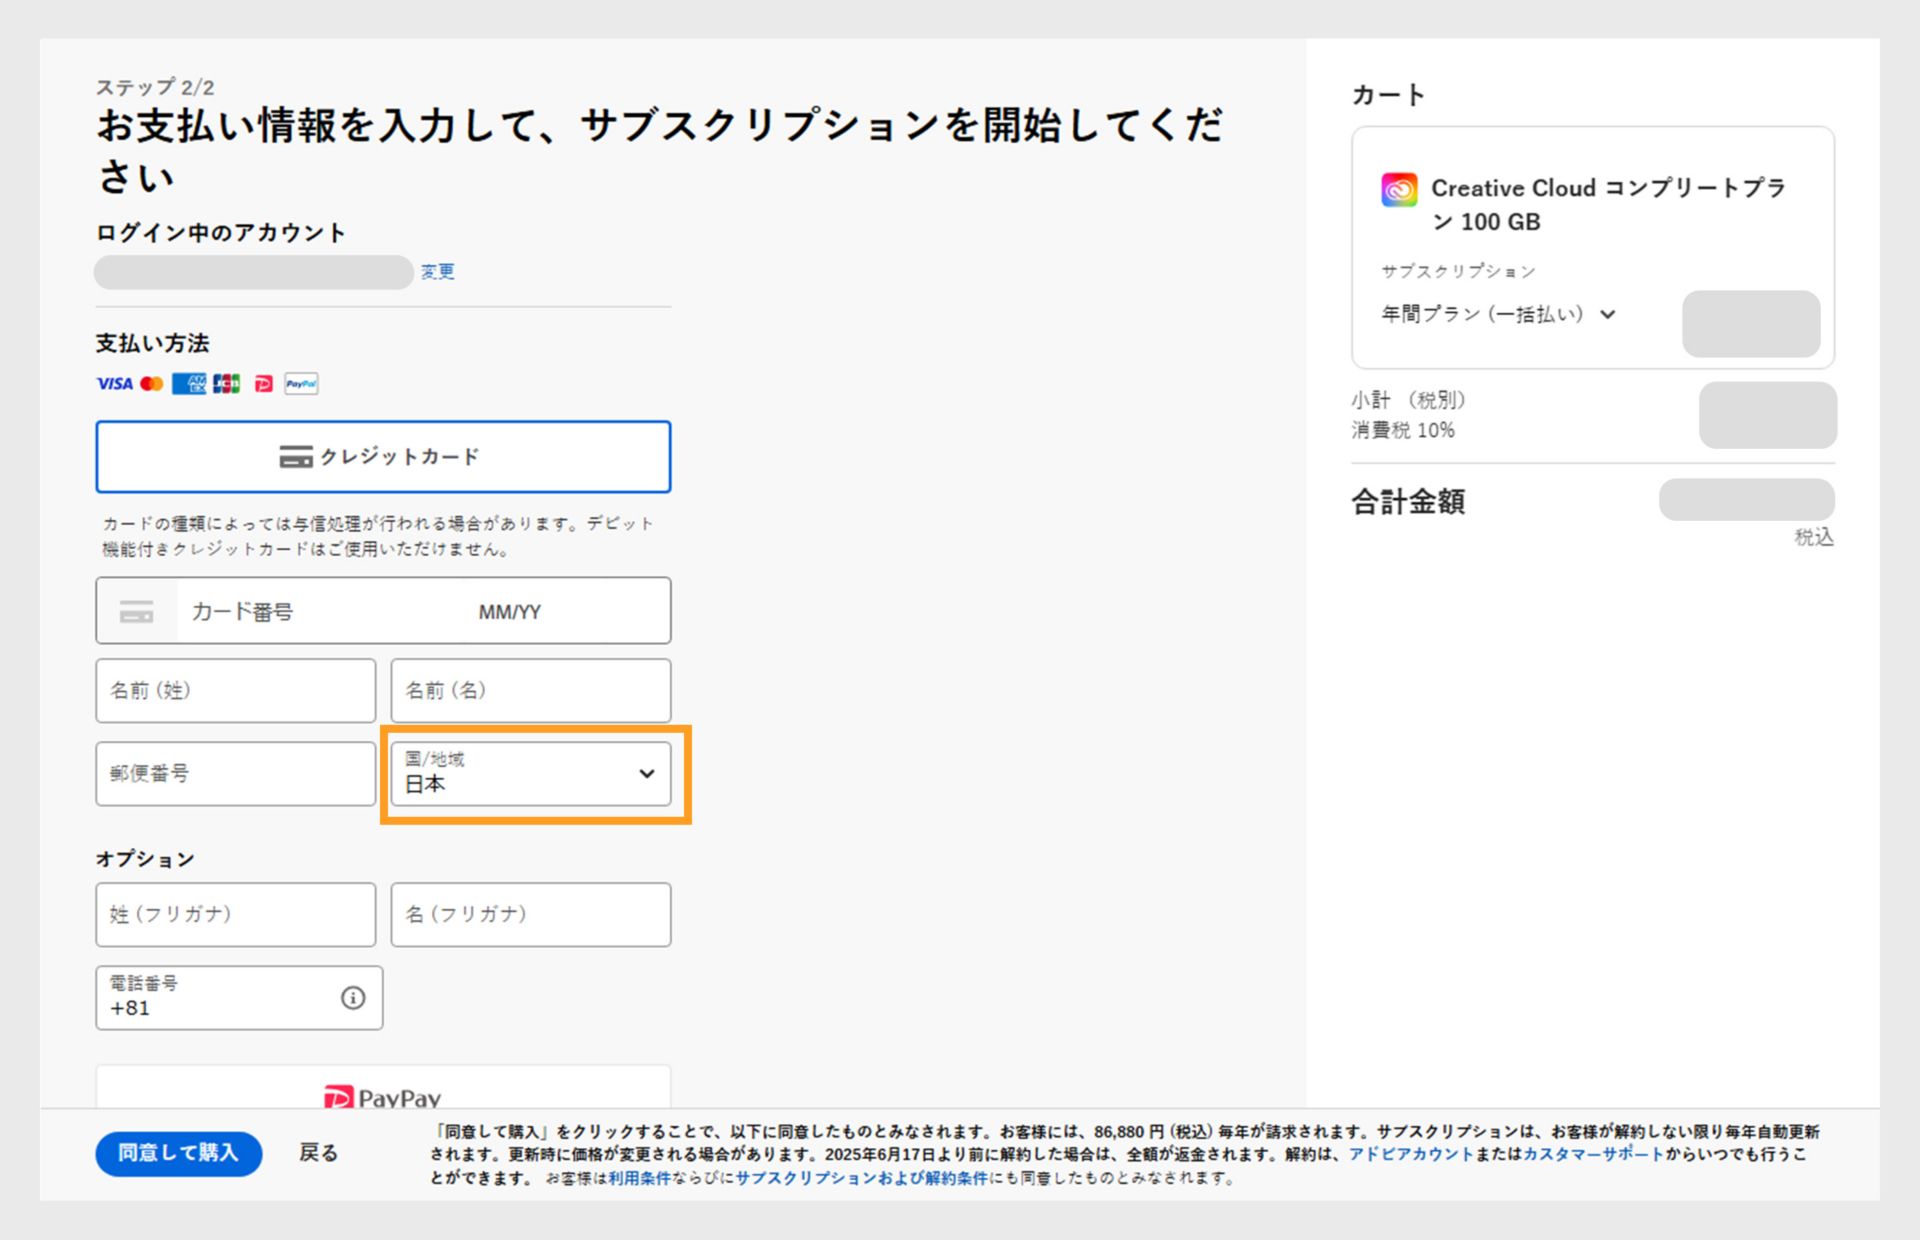The height and width of the screenshot is (1240, 1920).
Task: Click the Visa card logo
Action: coord(114,384)
